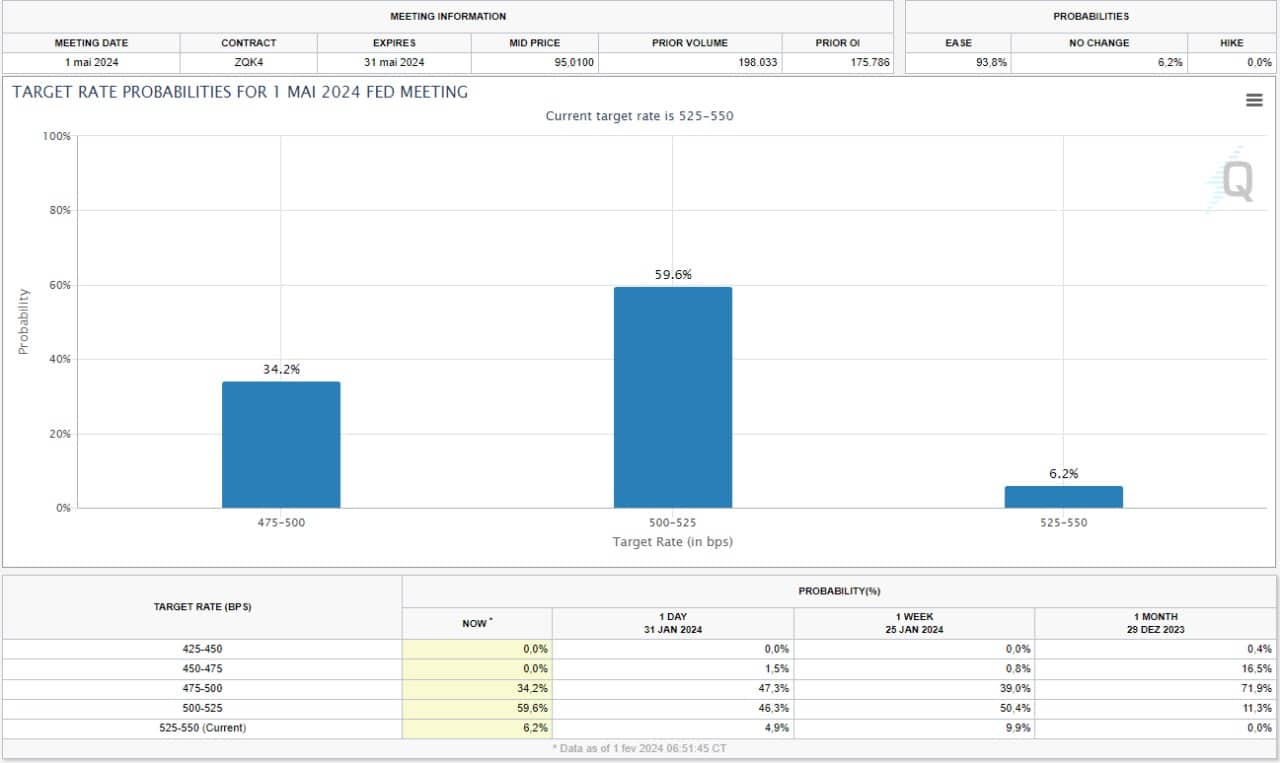Select the 47,3% one-day cell
The image size is (1280, 763).
point(673,689)
